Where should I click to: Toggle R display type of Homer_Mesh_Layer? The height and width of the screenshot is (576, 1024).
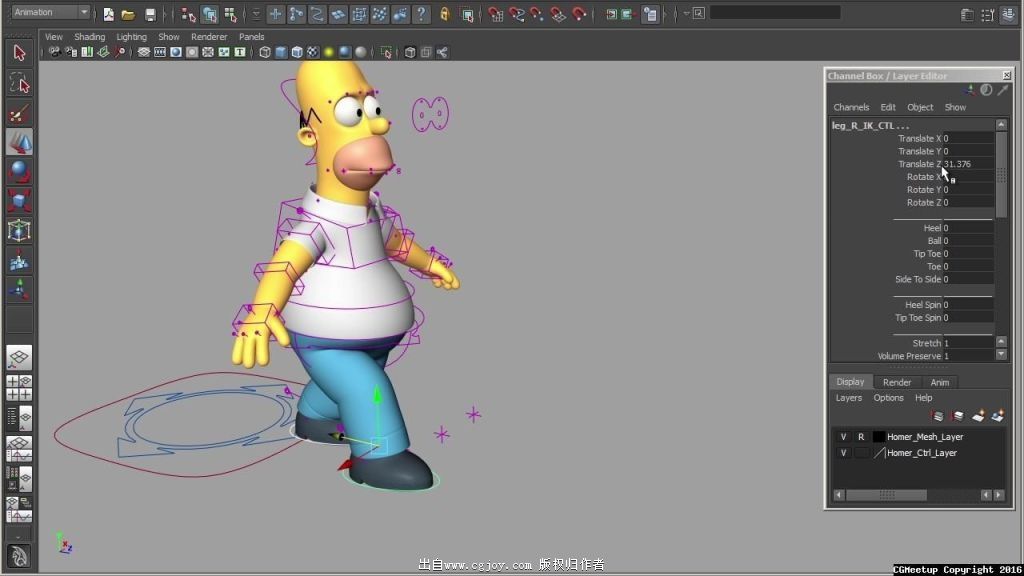(861, 437)
